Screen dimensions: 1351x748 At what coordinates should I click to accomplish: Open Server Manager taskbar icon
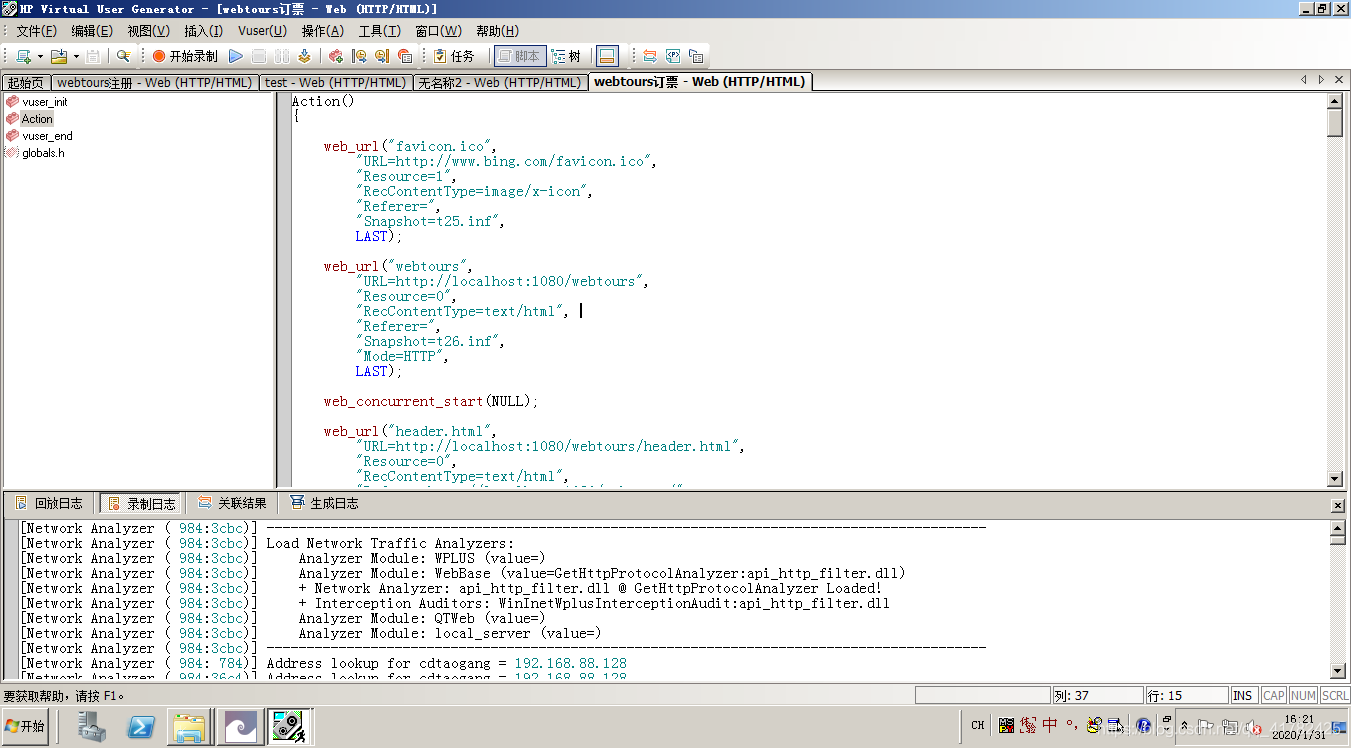(92, 726)
